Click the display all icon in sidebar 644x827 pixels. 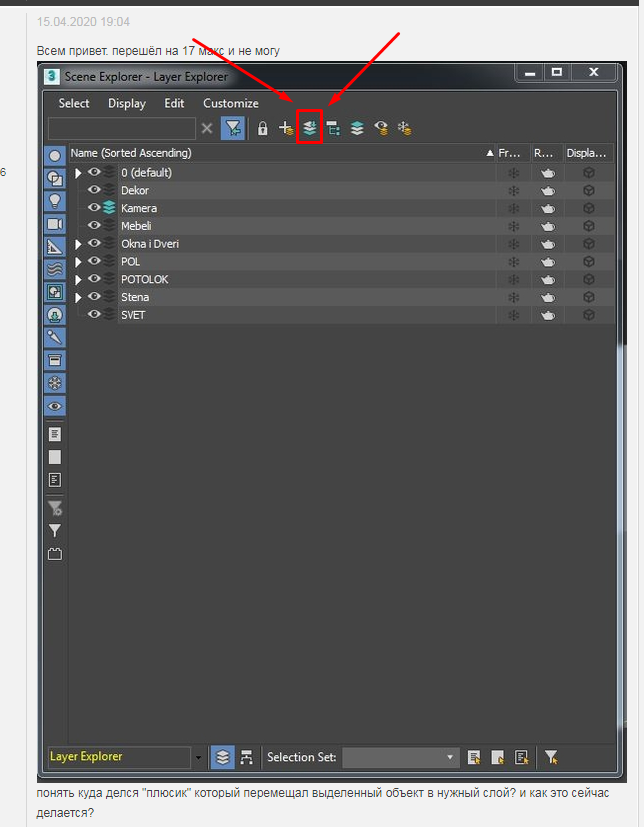(x=55, y=434)
